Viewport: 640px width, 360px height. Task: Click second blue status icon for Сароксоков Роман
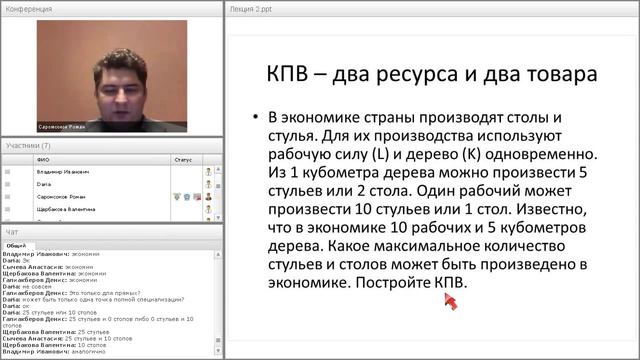pos(187,197)
